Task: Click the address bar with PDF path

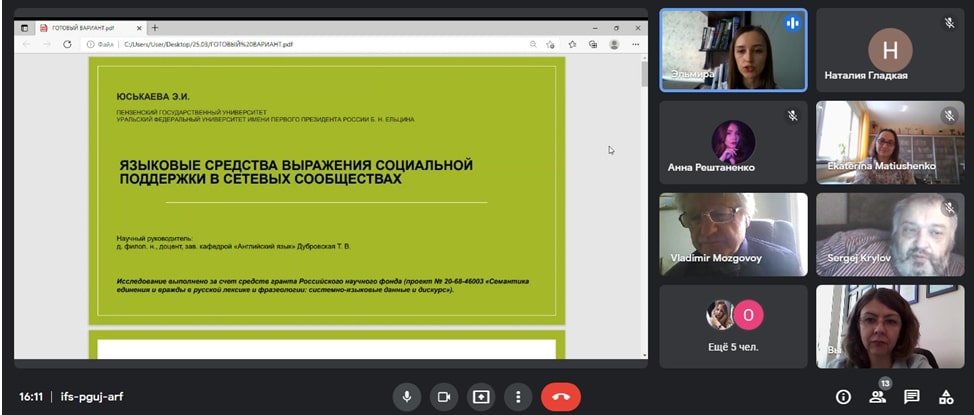Action: click(300, 44)
